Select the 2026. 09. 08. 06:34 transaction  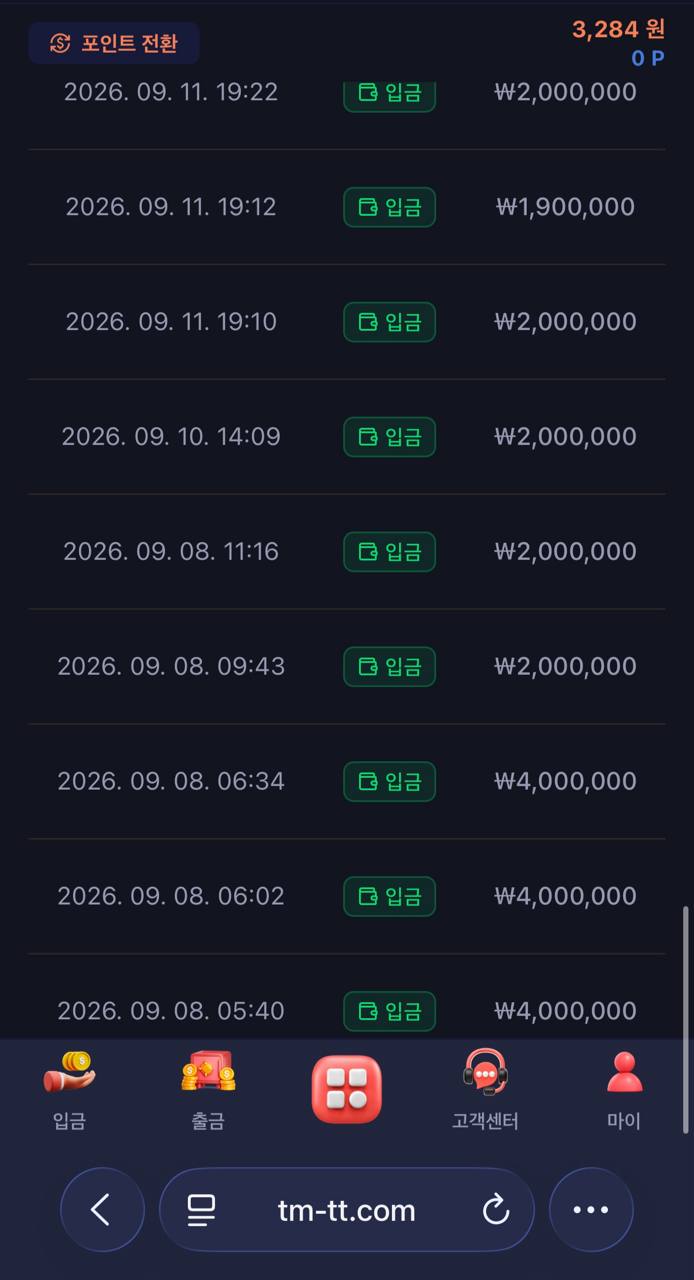pos(347,781)
